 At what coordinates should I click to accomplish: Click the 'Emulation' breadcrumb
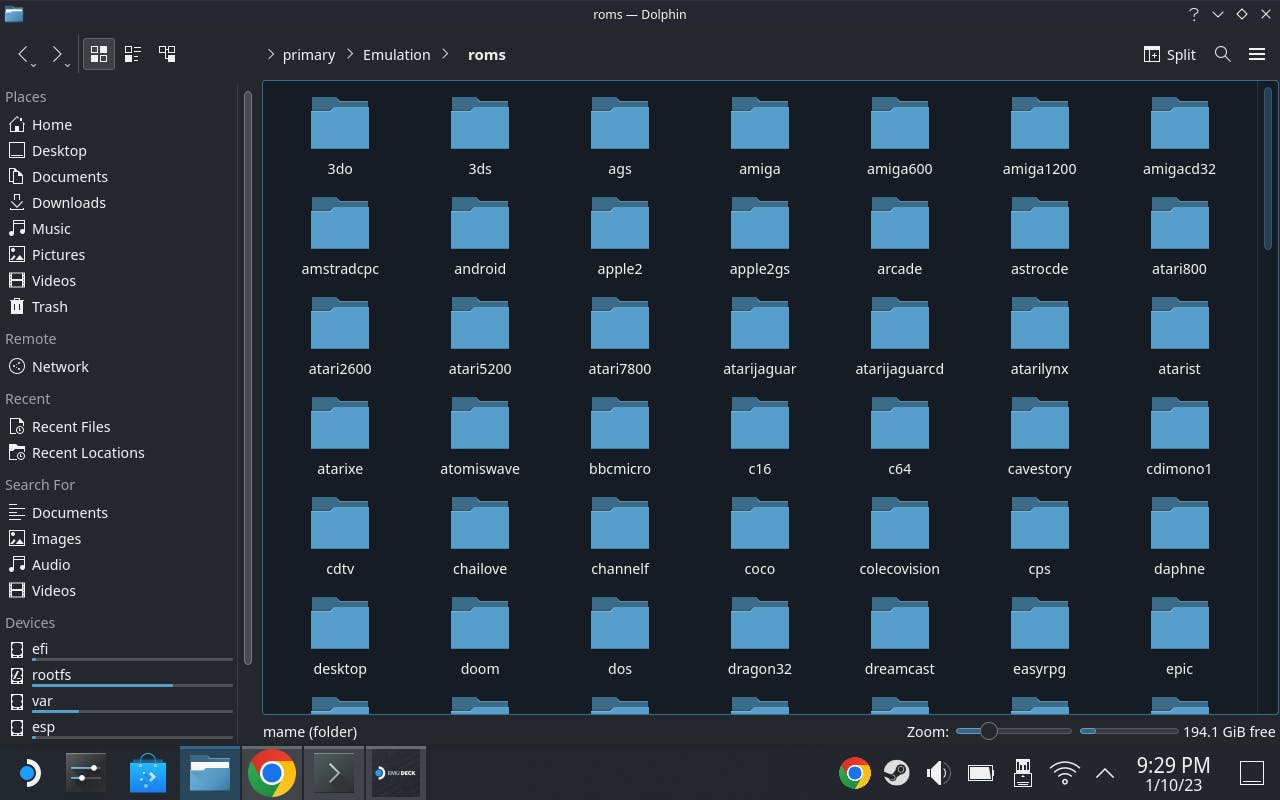coord(397,55)
